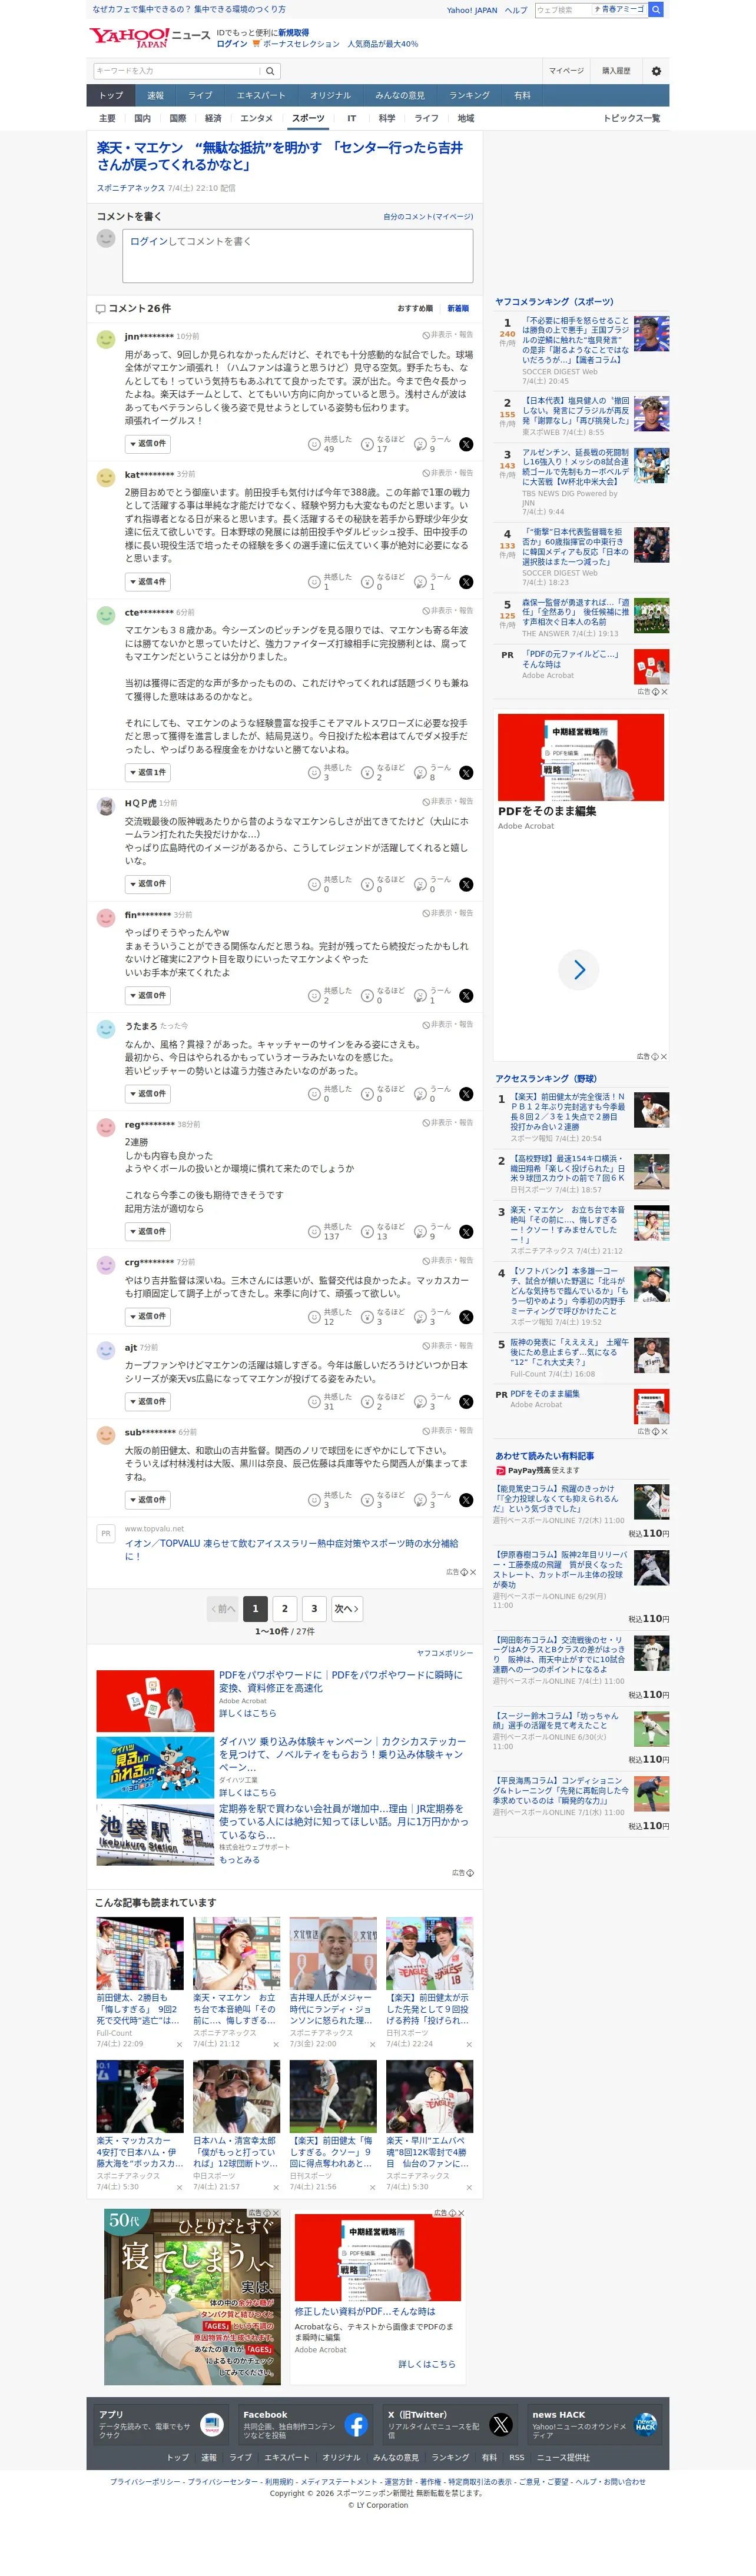Share ajt's comment on X
The image size is (756, 2576).
[466, 1402]
